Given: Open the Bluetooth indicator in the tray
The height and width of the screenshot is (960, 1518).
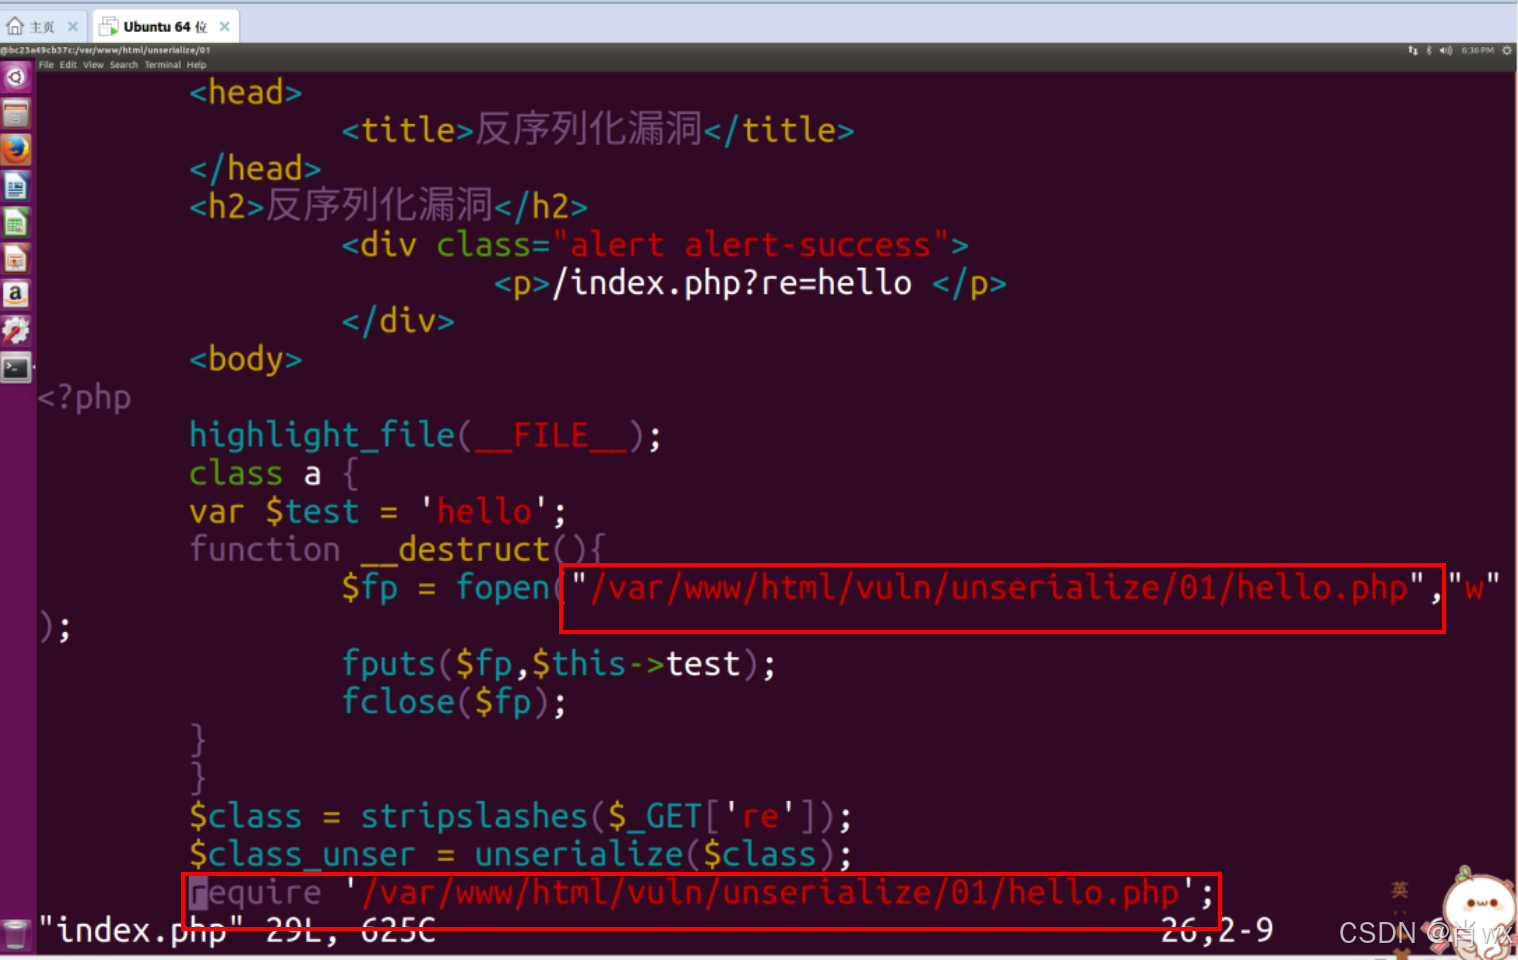Looking at the screenshot, I should click(x=1427, y=49).
